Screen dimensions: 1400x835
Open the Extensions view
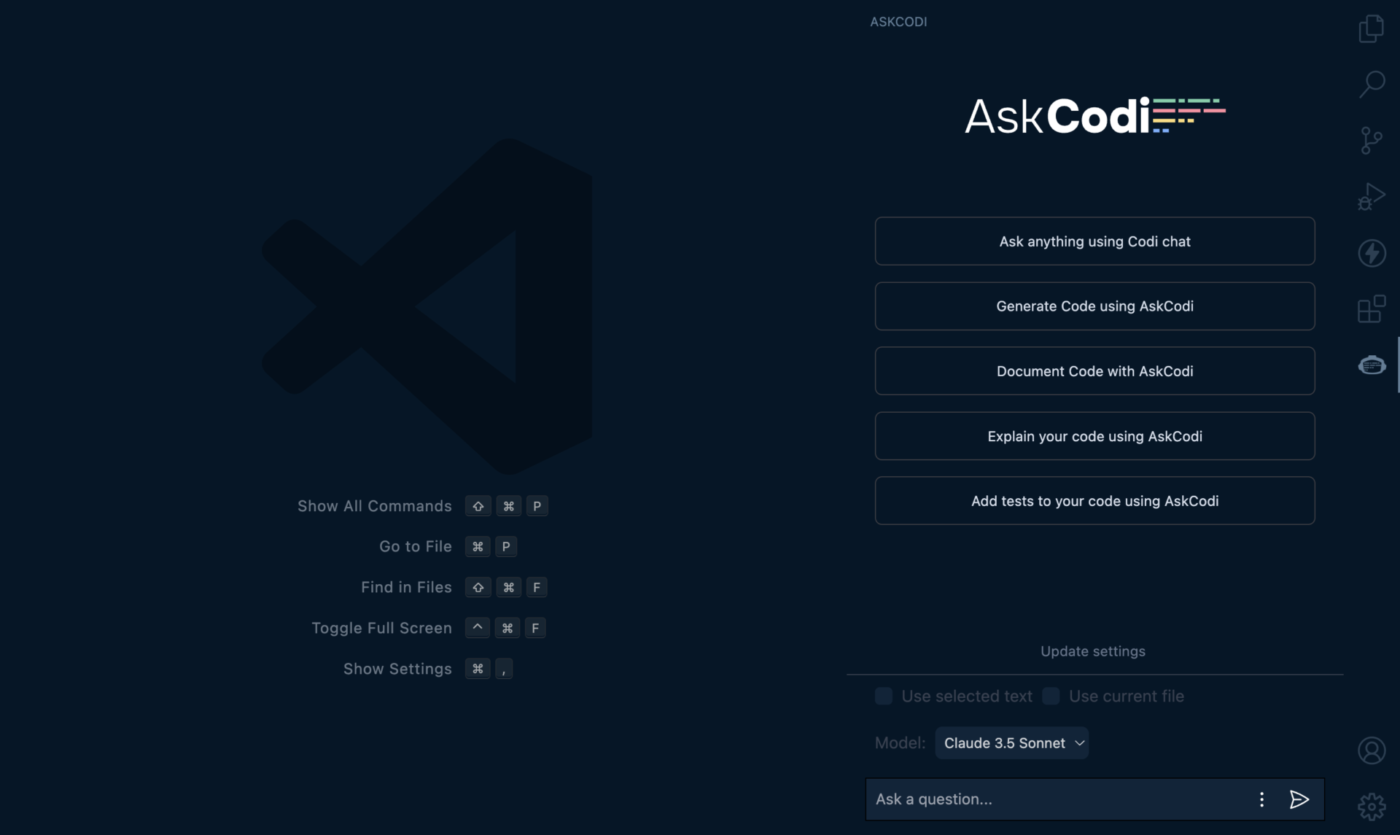tap(1371, 309)
